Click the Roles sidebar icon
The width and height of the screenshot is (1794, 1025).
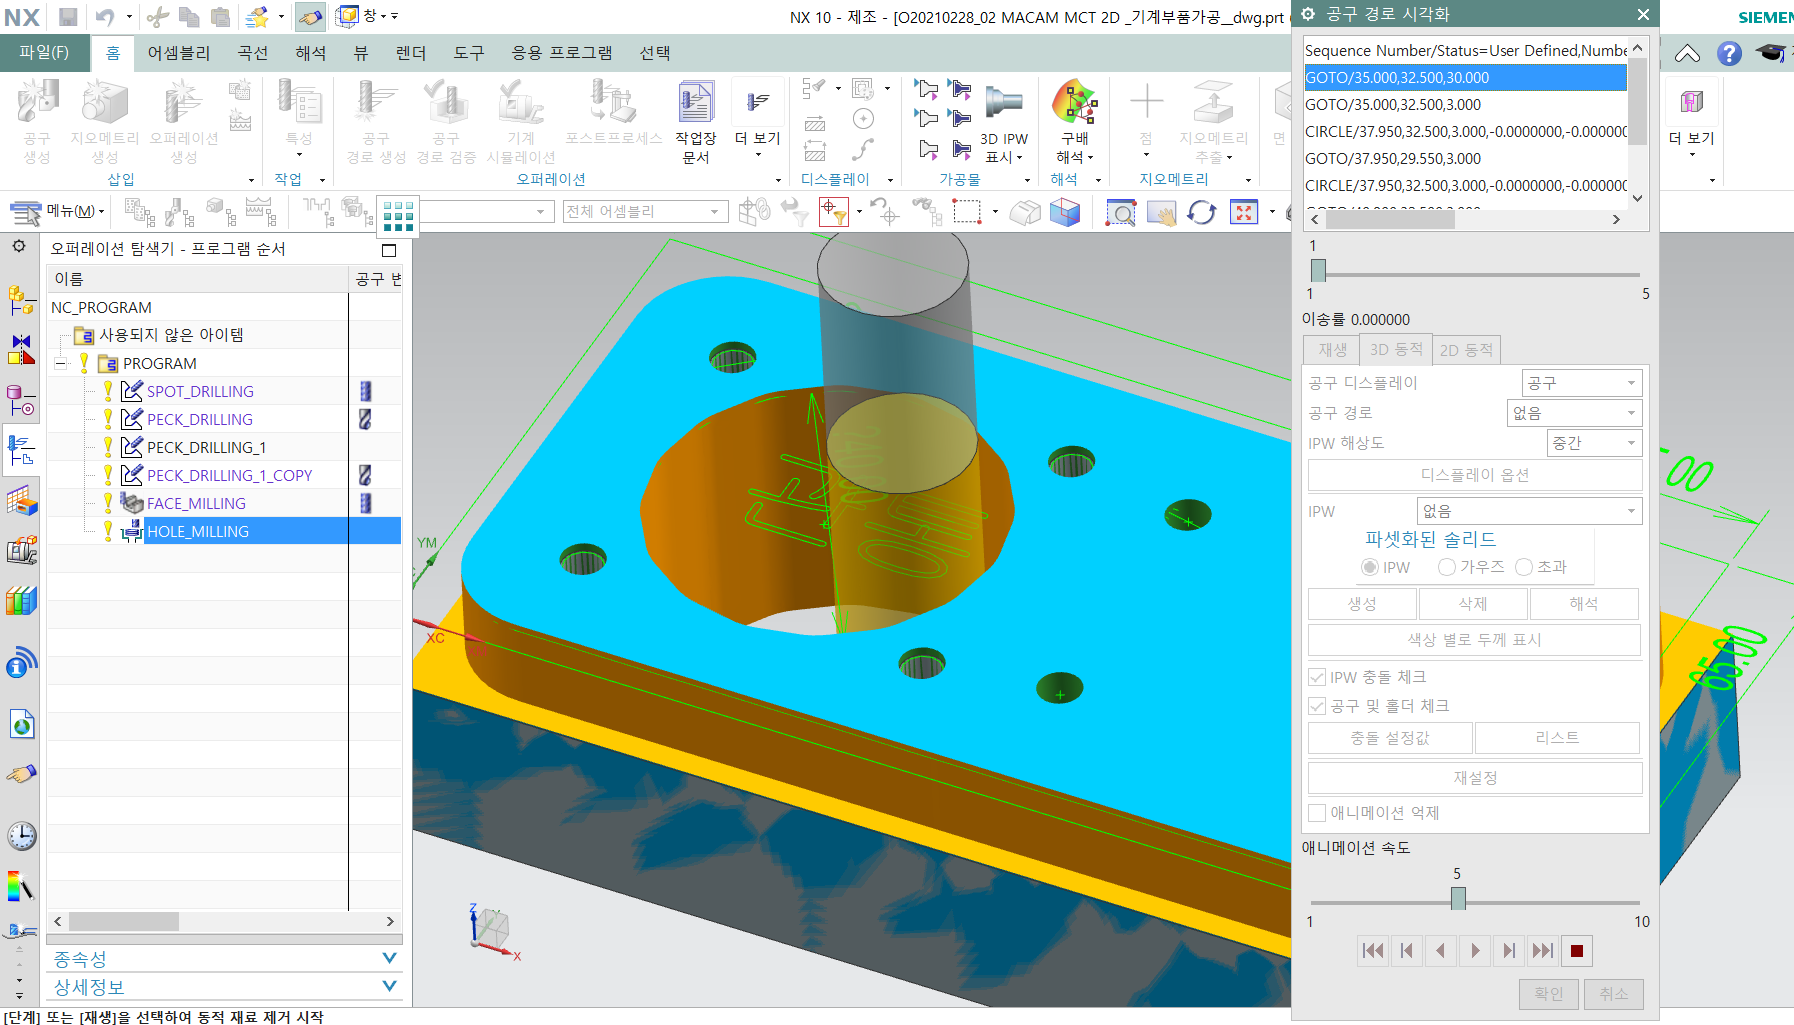coord(21,775)
